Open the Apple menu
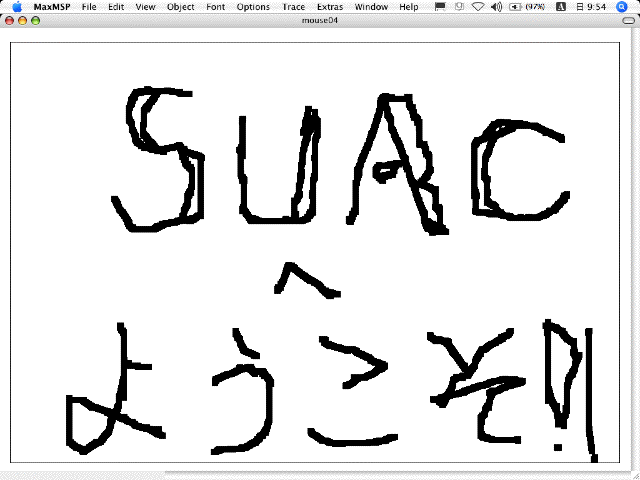This screenshot has height=480, width=640. click(x=17, y=7)
